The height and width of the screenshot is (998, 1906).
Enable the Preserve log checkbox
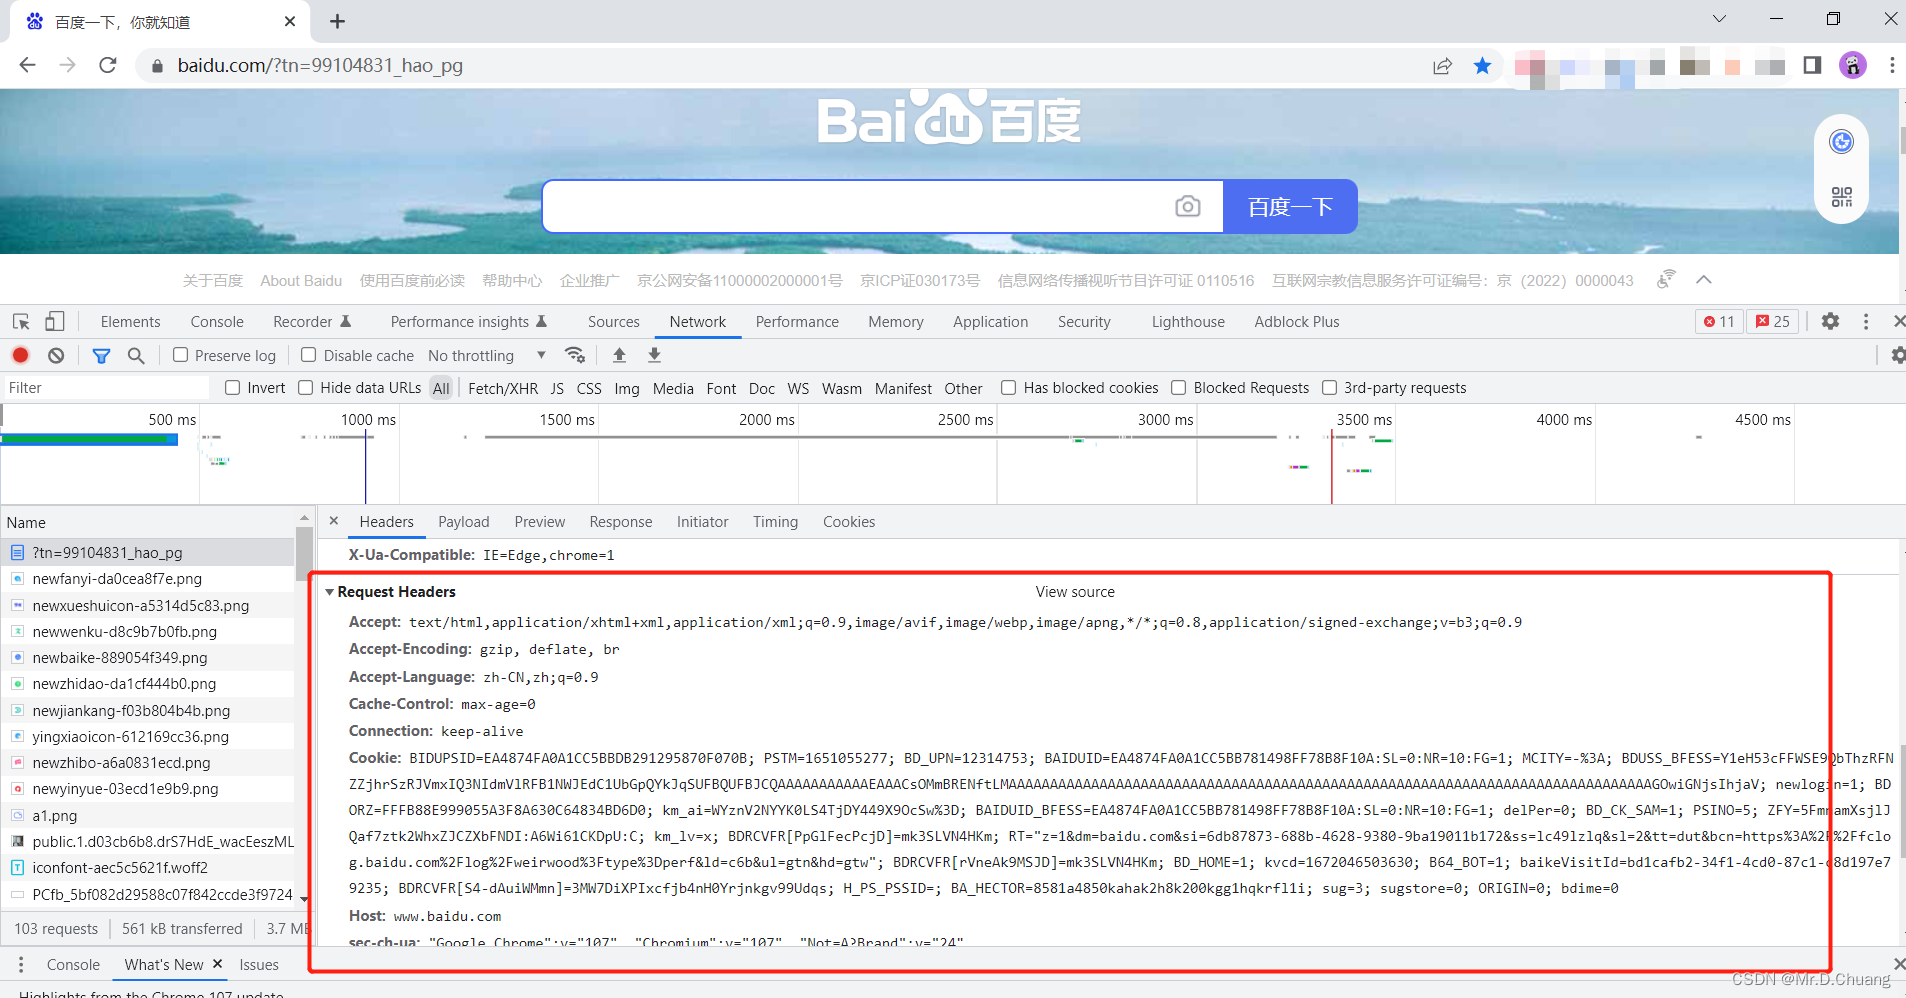point(180,355)
